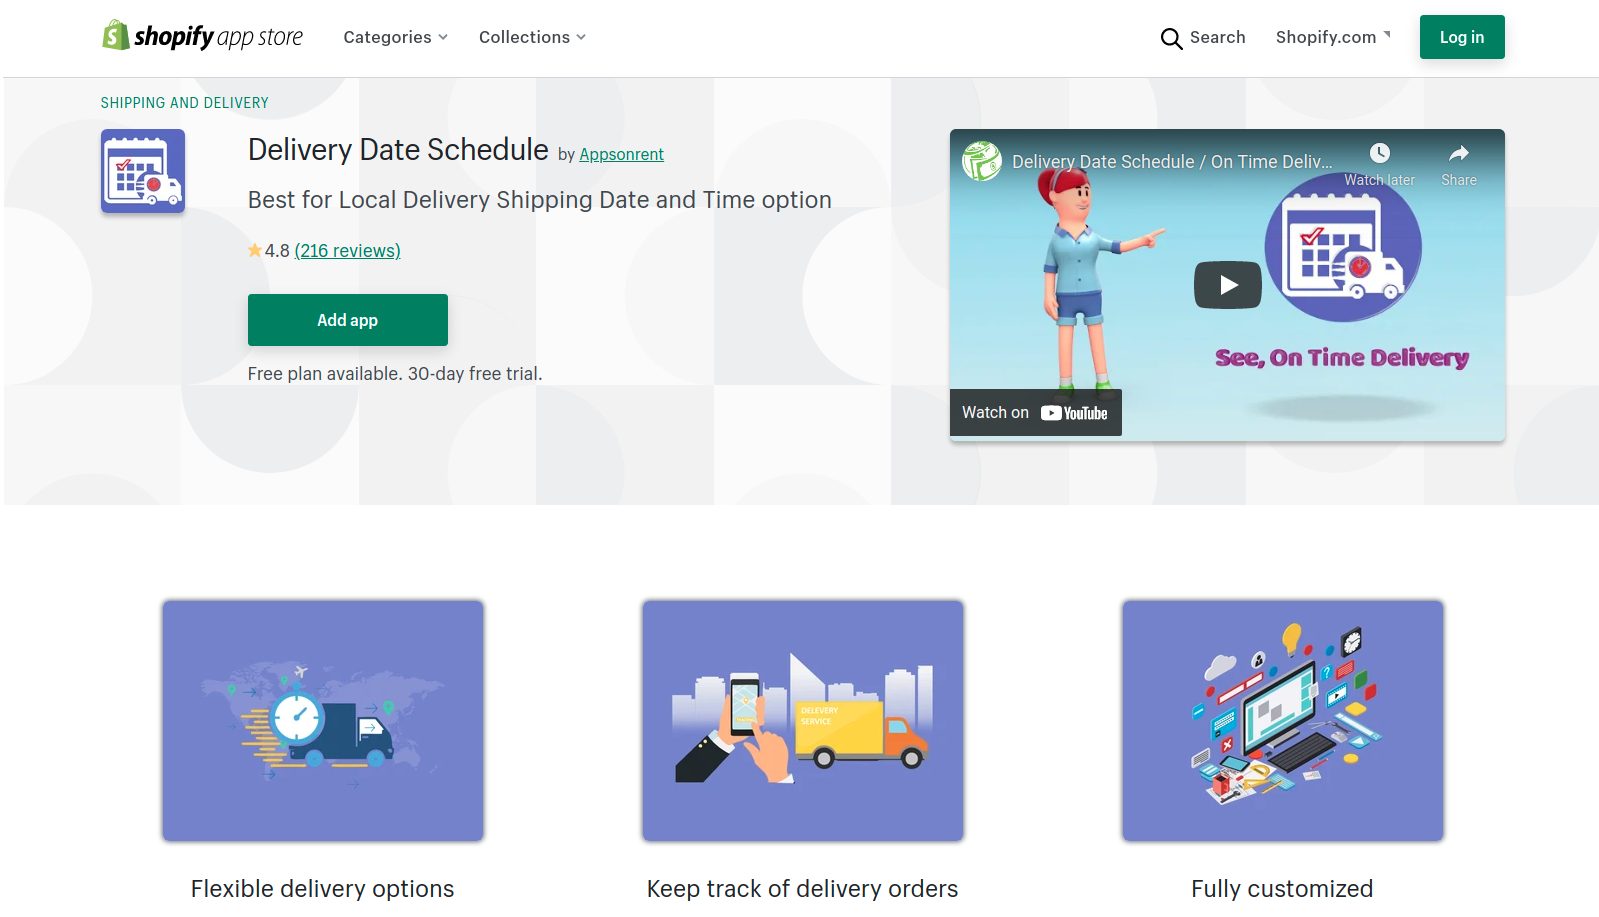Image resolution: width=1599 pixels, height=917 pixels.
Task: Open the Shopify.com external link
Action: 1333,37
